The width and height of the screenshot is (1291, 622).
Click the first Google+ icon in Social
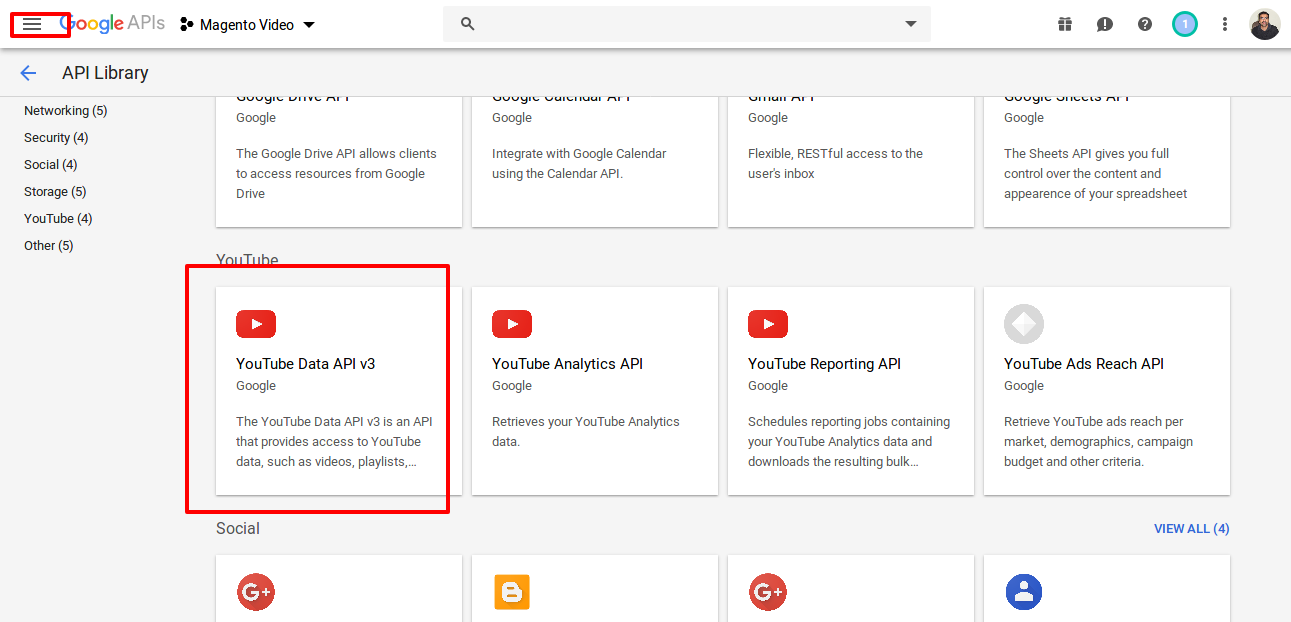click(x=256, y=593)
